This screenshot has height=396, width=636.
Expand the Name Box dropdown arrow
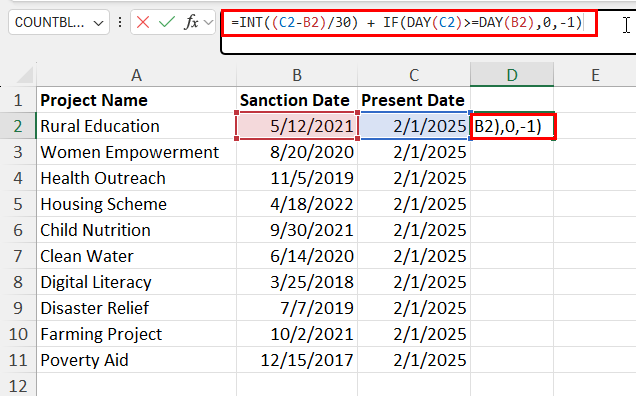tap(99, 23)
